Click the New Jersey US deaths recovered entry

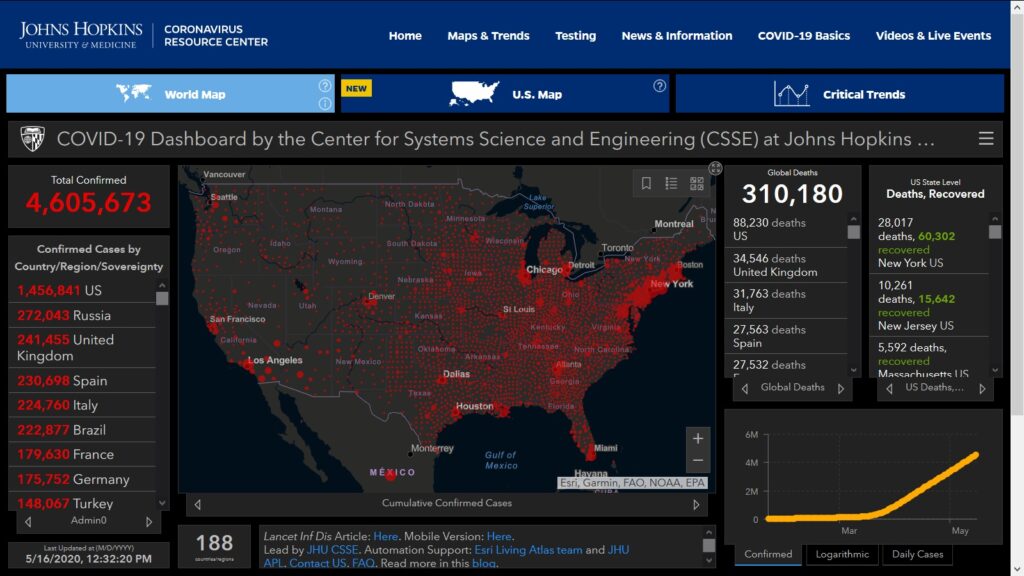coord(929,305)
